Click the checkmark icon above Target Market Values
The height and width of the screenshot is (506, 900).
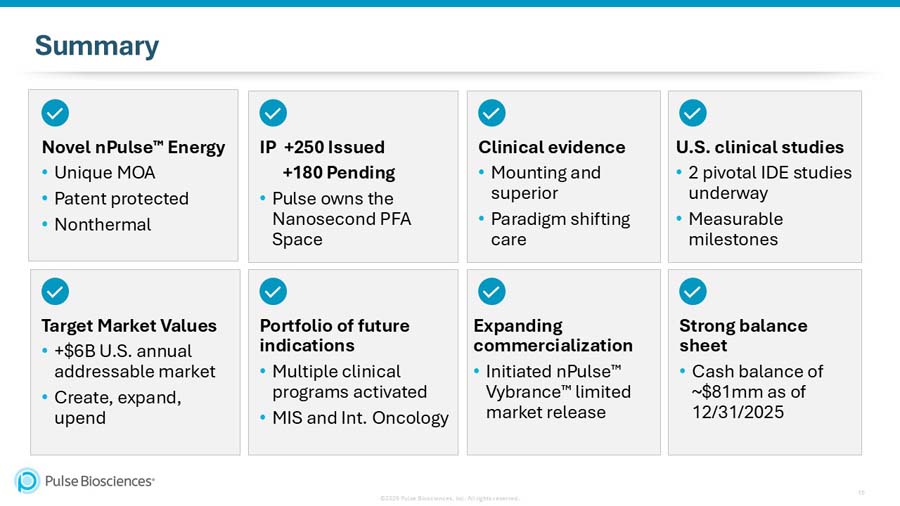coord(55,291)
